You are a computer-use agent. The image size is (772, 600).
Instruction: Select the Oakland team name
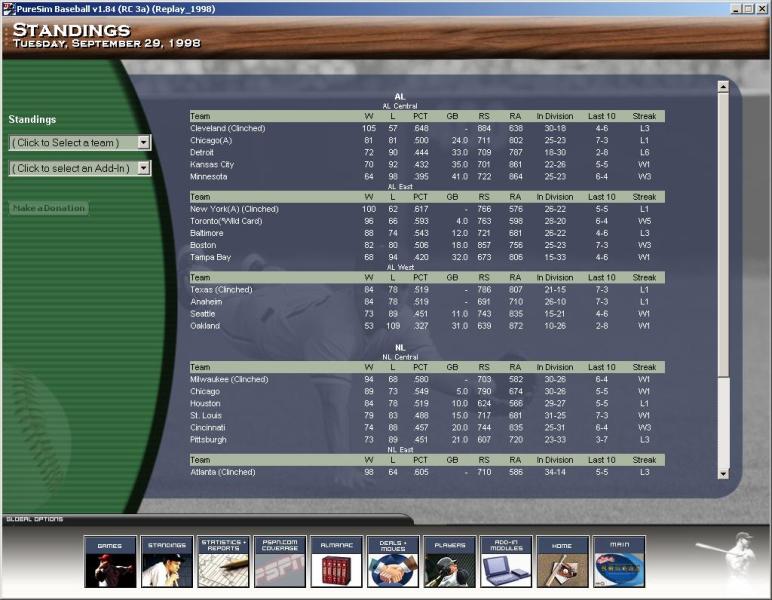[x=205, y=326]
